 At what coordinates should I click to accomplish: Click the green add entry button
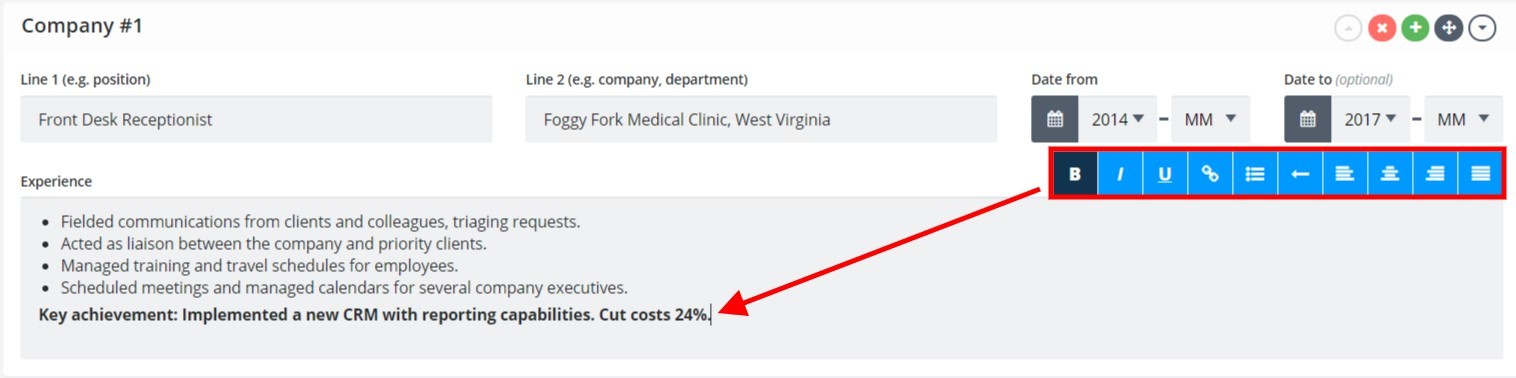[1414, 28]
